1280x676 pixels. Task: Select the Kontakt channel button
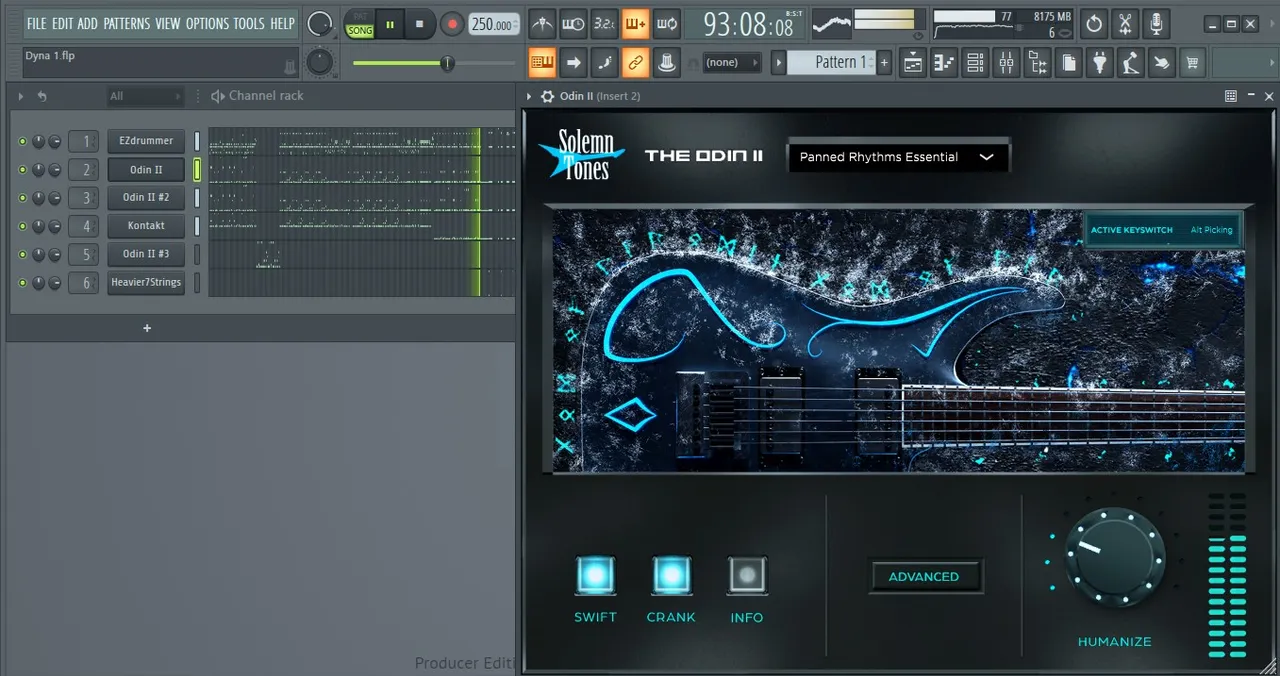(x=146, y=226)
